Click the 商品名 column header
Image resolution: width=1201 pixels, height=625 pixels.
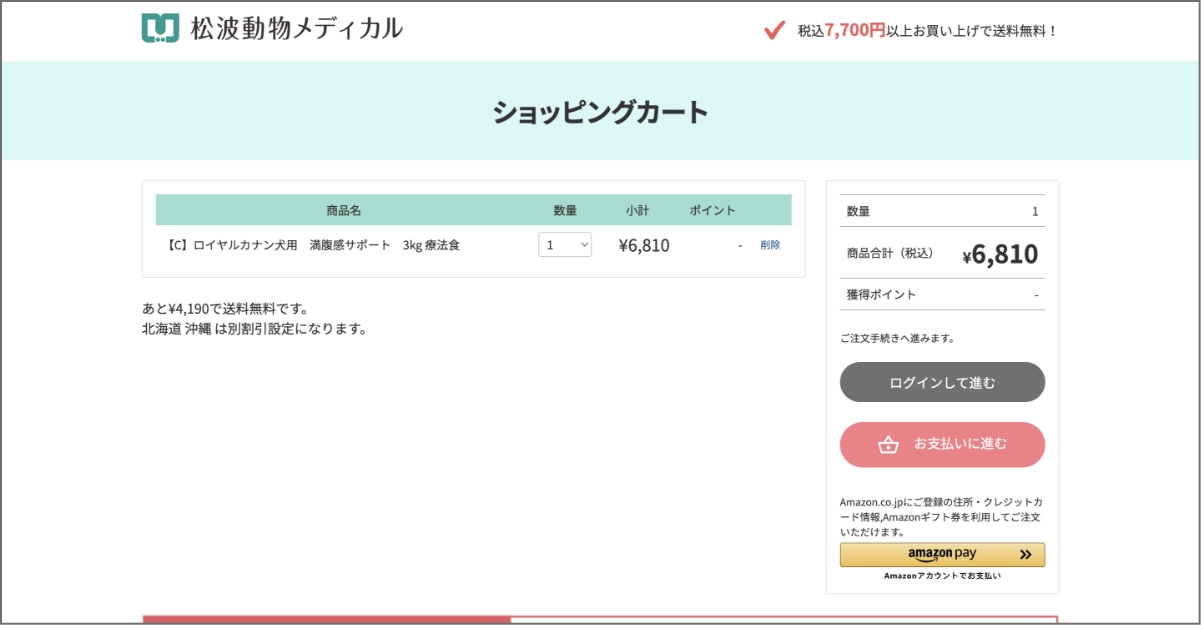[343, 210]
